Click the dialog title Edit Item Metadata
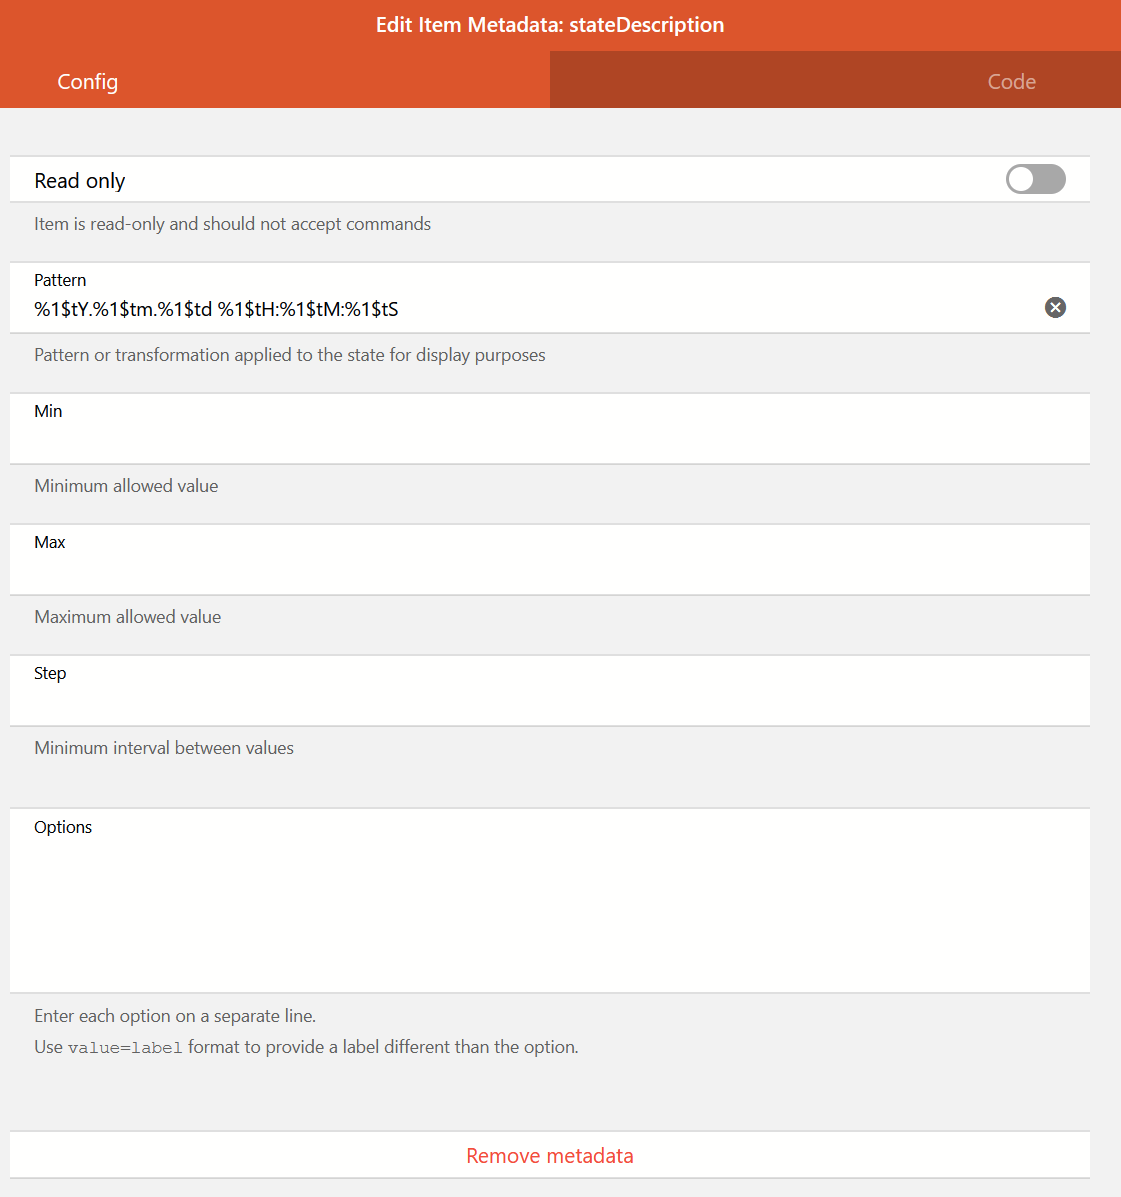1121x1197 pixels. [x=549, y=24]
